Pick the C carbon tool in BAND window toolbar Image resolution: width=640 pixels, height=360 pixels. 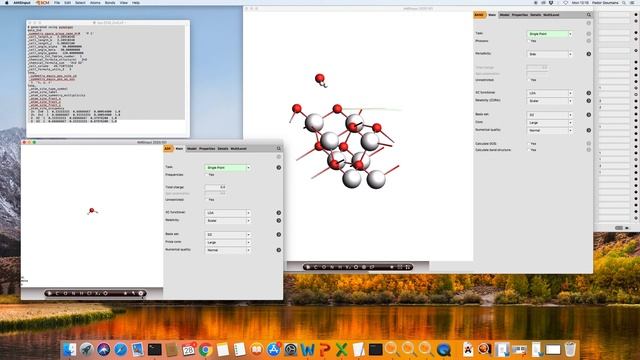pos(316,267)
